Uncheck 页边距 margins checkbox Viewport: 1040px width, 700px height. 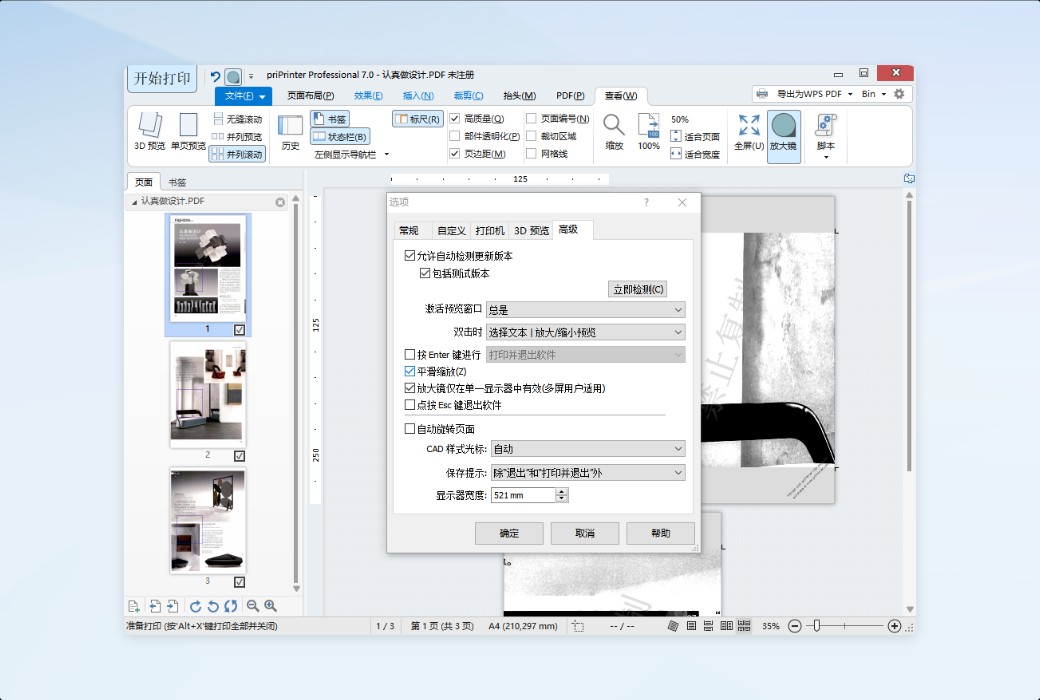[x=454, y=153]
